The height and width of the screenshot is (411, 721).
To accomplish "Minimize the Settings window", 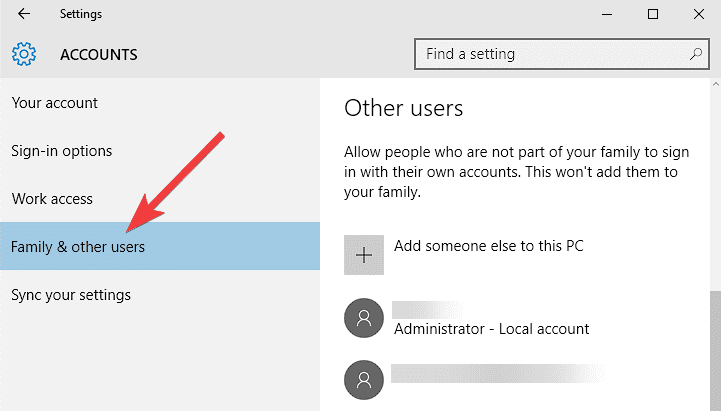I will [606, 14].
